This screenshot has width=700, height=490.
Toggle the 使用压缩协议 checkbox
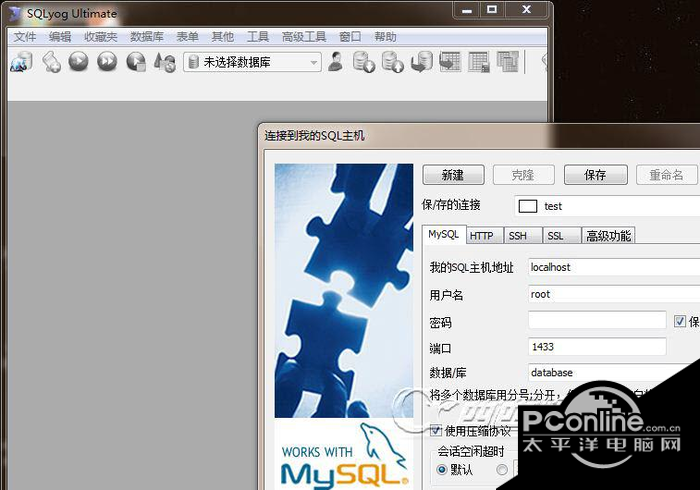click(x=436, y=430)
